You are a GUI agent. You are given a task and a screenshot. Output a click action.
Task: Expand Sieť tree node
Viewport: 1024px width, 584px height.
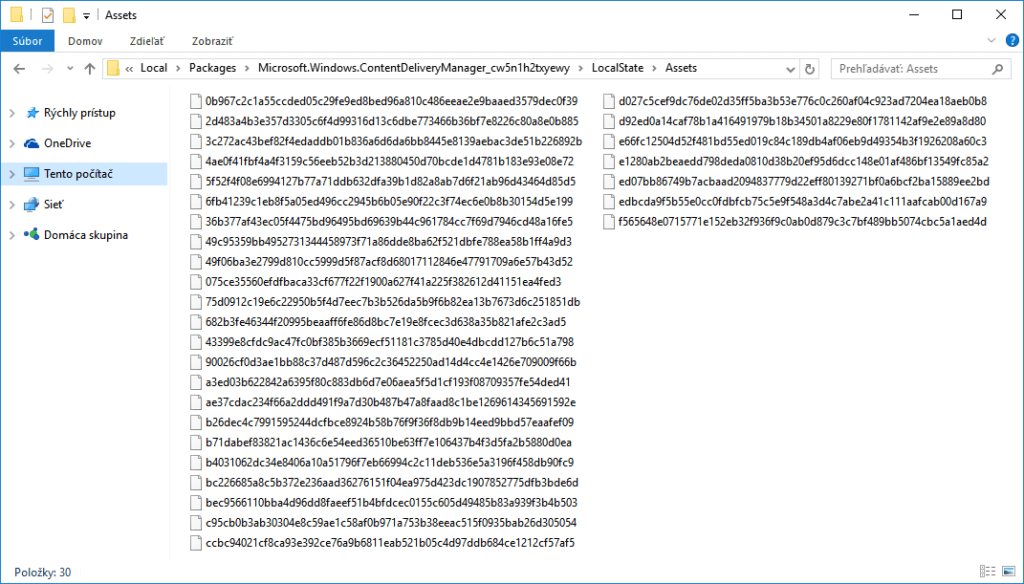12,205
